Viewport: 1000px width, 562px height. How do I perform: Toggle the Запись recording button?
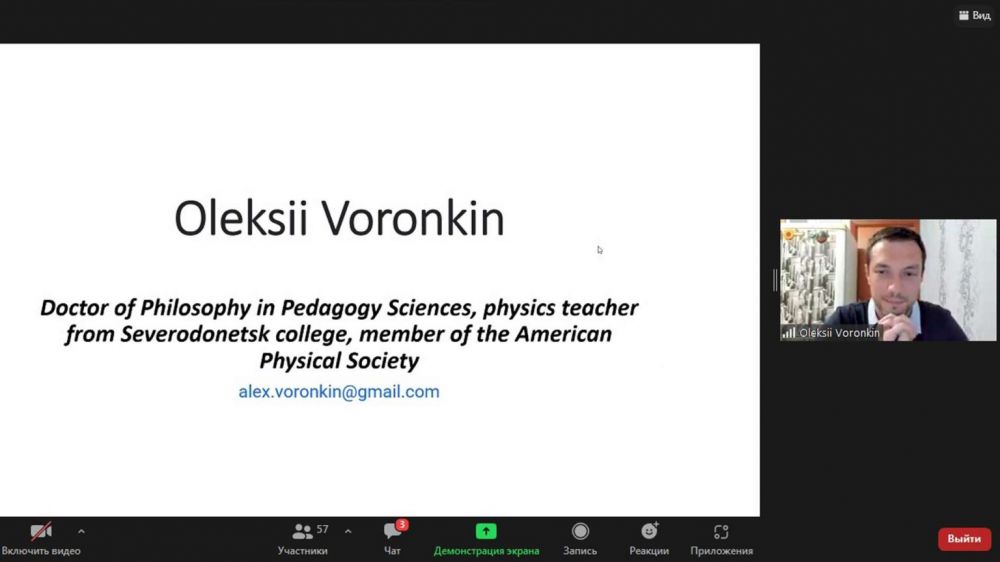580,538
